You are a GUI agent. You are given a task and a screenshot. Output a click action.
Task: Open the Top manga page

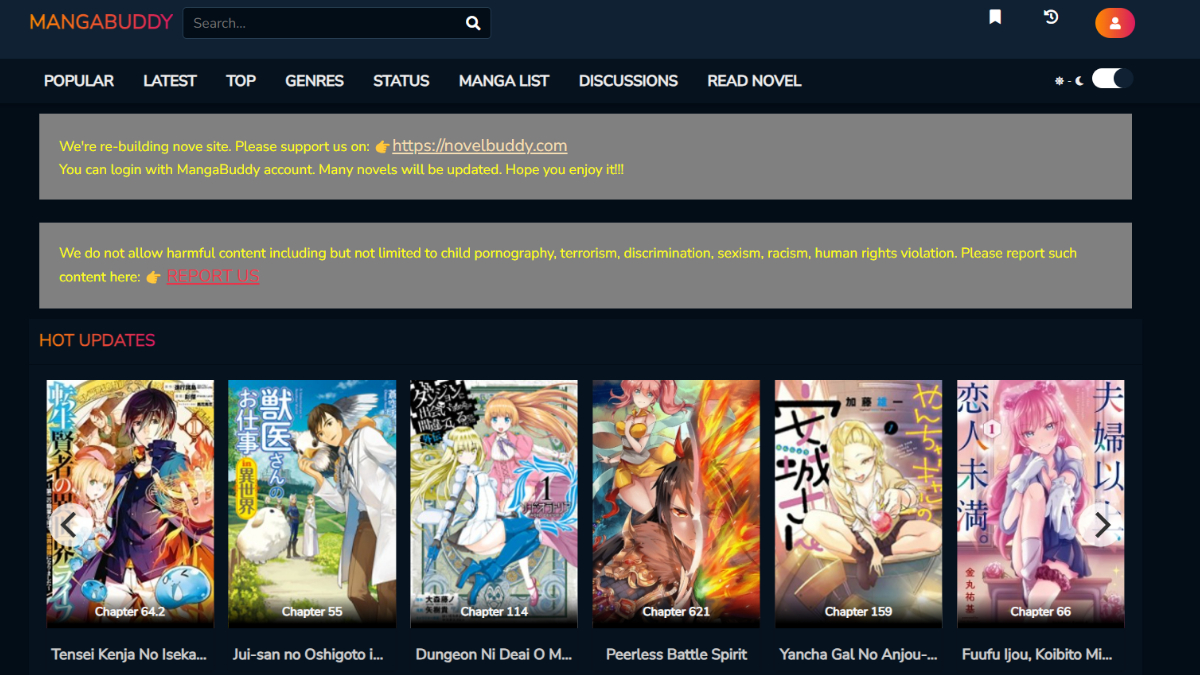click(241, 81)
